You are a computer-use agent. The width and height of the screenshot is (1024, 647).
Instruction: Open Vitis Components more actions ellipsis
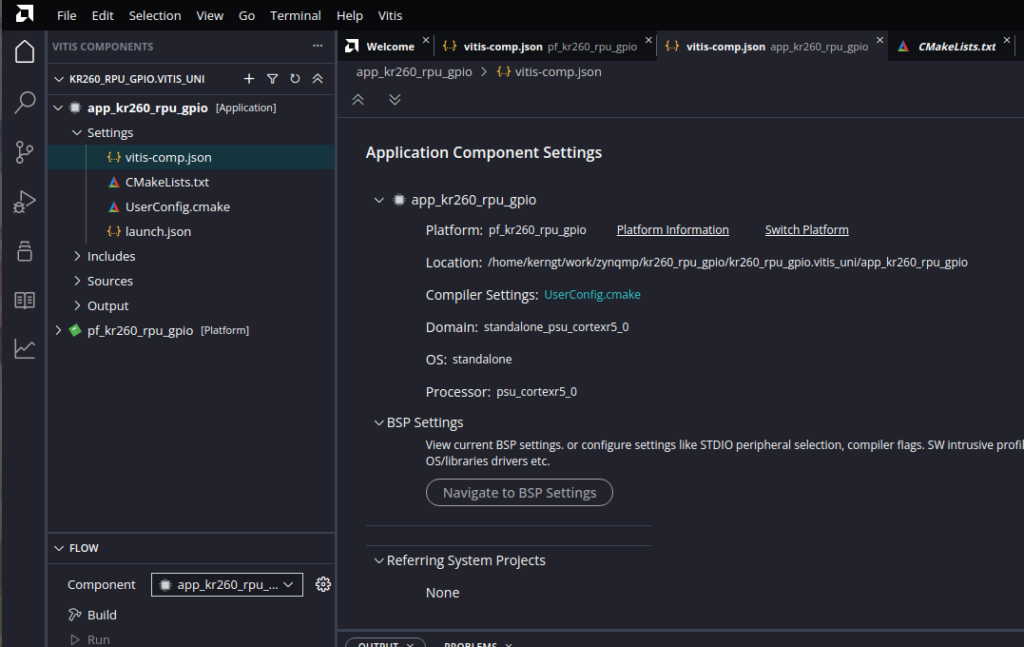pyautogui.click(x=317, y=46)
